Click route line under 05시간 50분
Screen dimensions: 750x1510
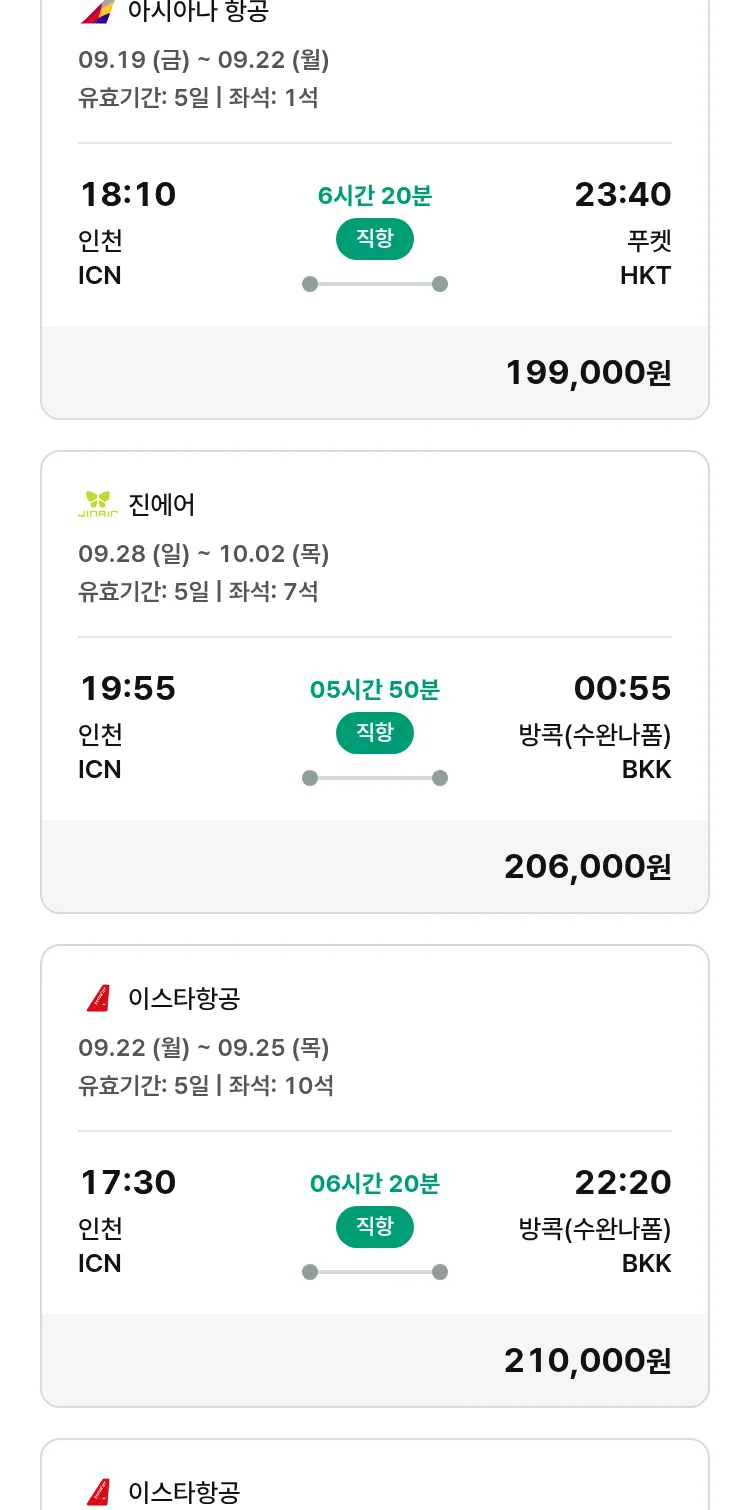(375, 778)
